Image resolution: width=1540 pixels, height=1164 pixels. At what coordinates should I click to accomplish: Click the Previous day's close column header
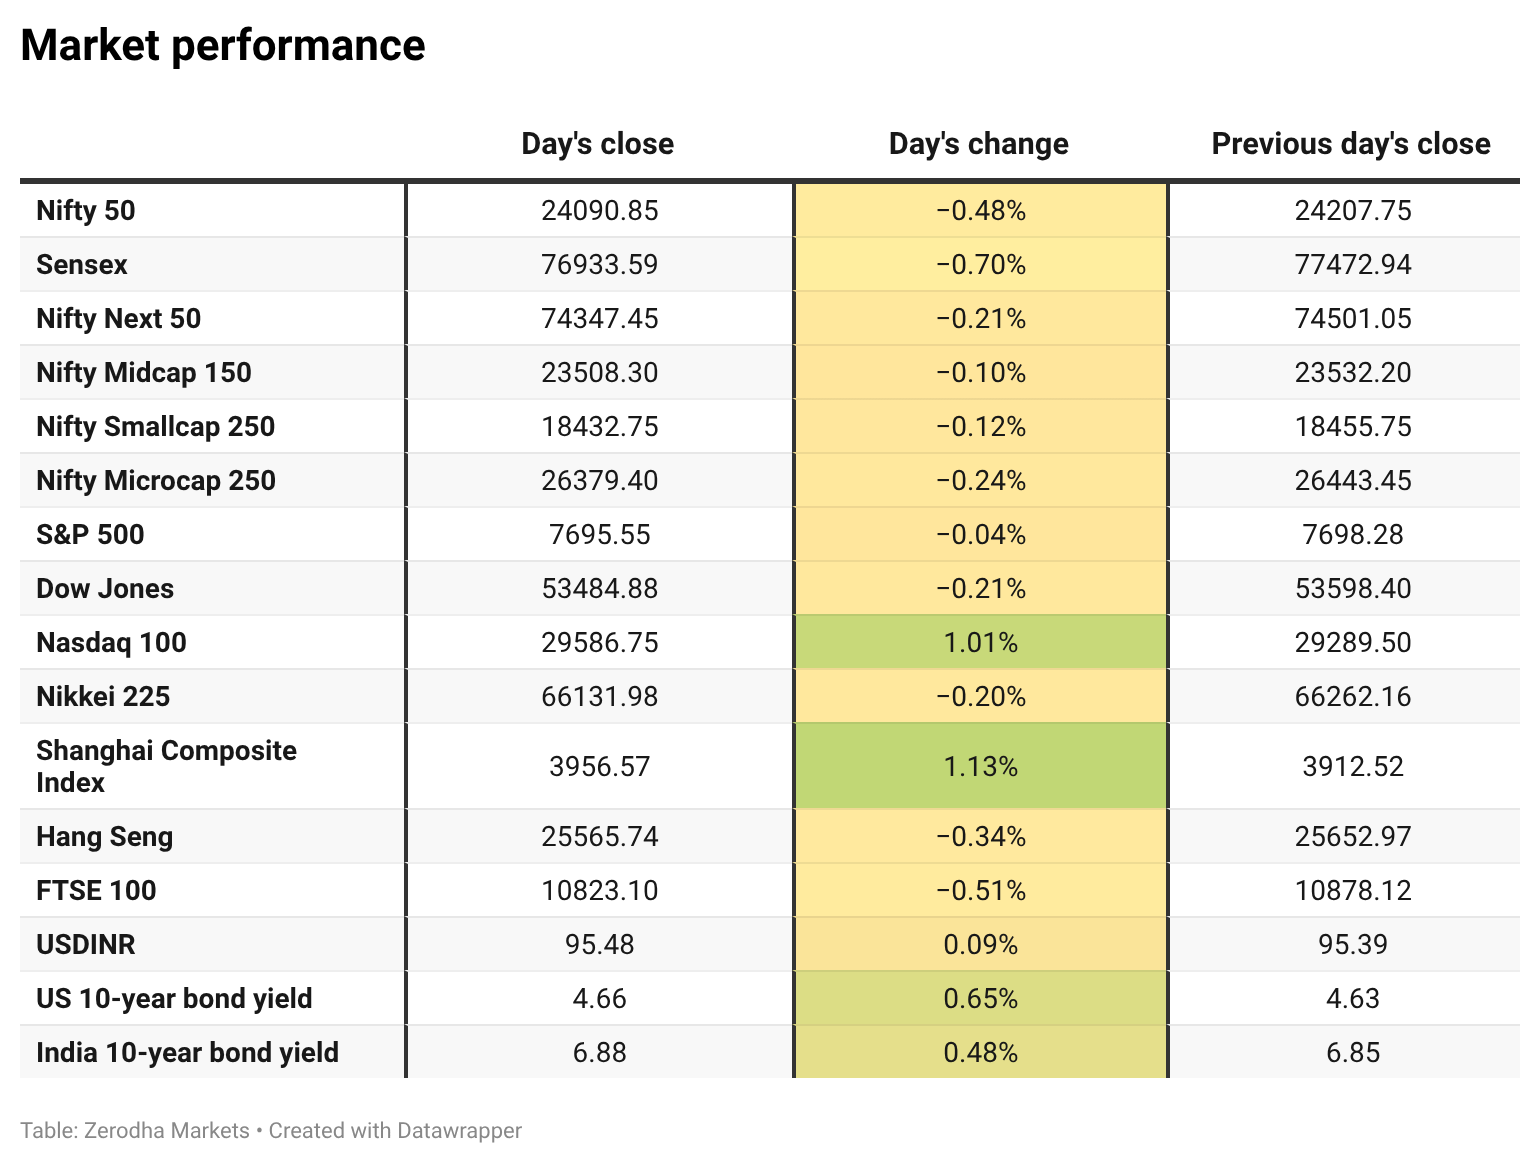point(1351,144)
